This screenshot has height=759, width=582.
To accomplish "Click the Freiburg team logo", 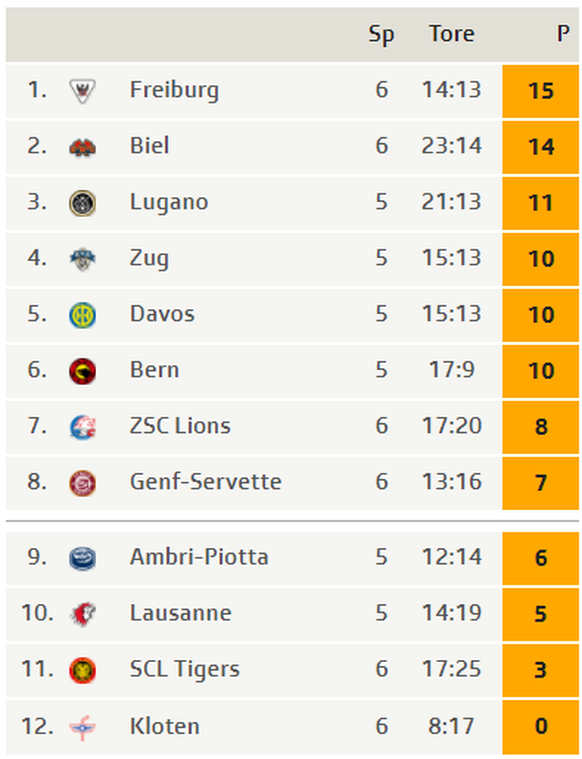I will pyautogui.click(x=82, y=91).
